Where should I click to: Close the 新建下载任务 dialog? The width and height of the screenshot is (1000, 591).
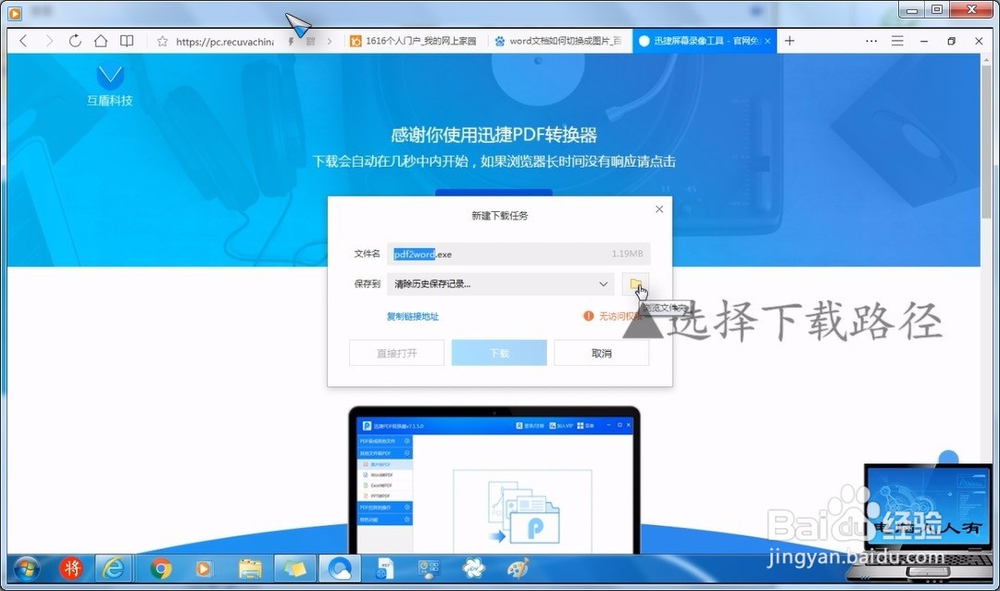tap(659, 209)
